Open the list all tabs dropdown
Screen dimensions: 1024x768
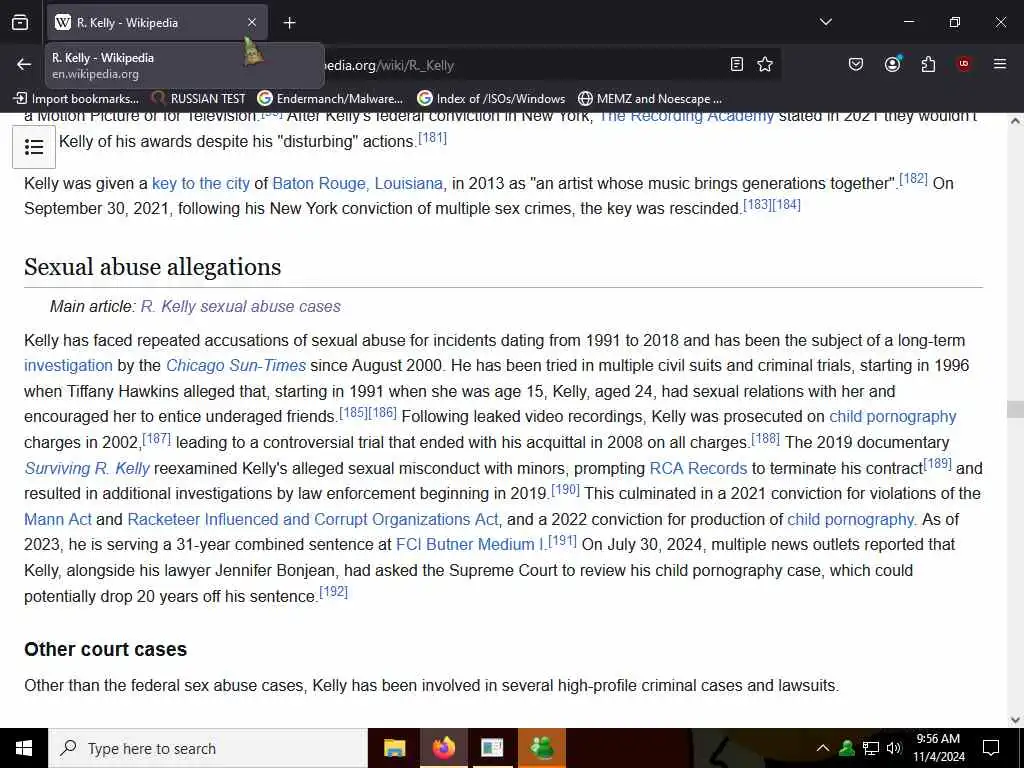[825, 22]
